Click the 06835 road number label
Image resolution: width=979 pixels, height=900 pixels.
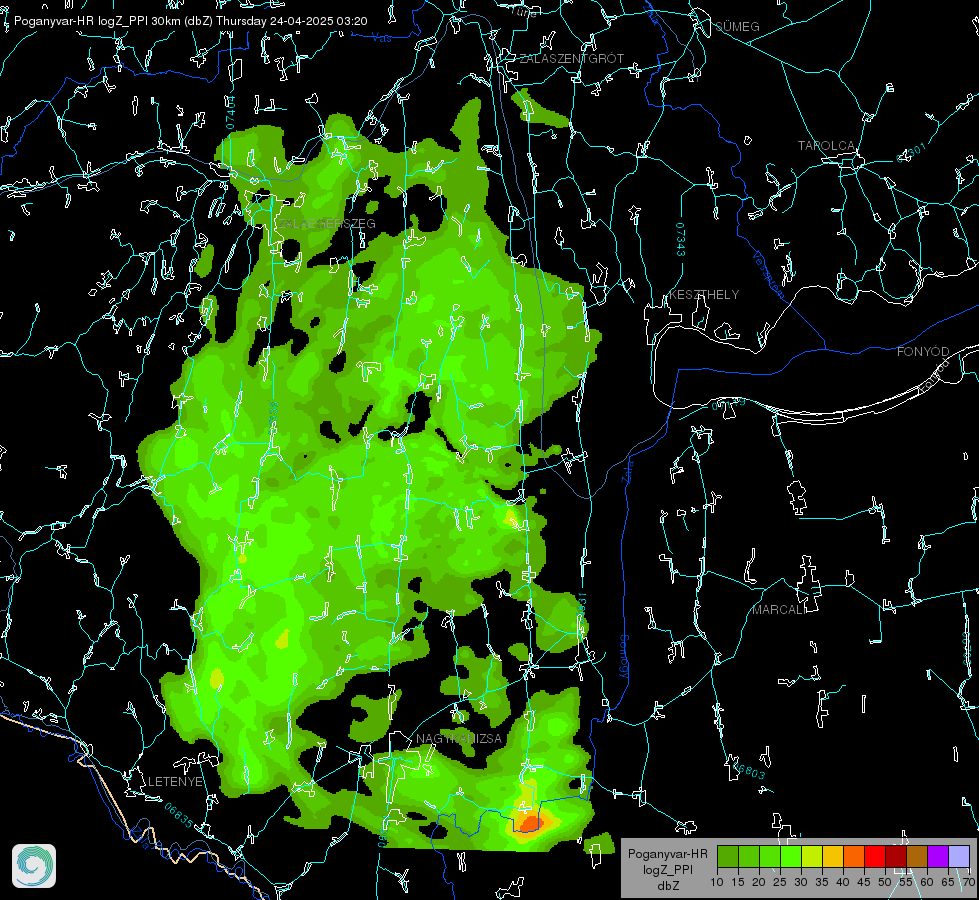(x=179, y=815)
